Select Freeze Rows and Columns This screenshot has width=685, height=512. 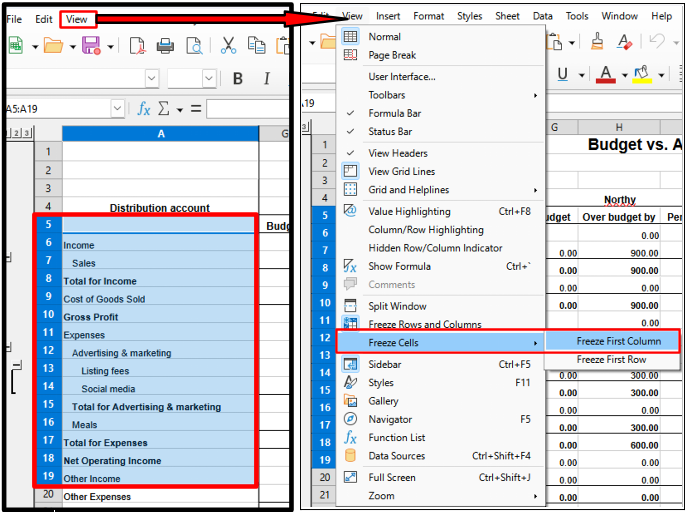tap(440, 324)
